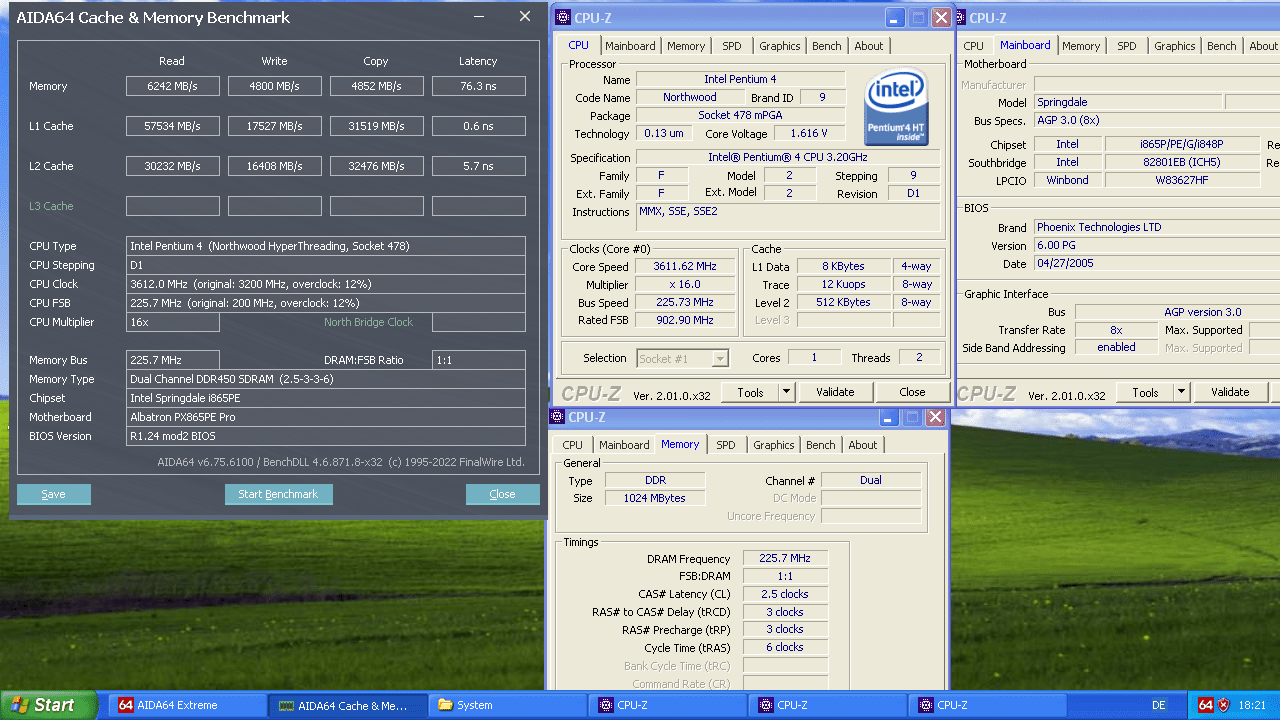Switch to AIDA64 Cache & Memory taskbar button
This screenshot has height=720, width=1280.
click(x=347, y=705)
